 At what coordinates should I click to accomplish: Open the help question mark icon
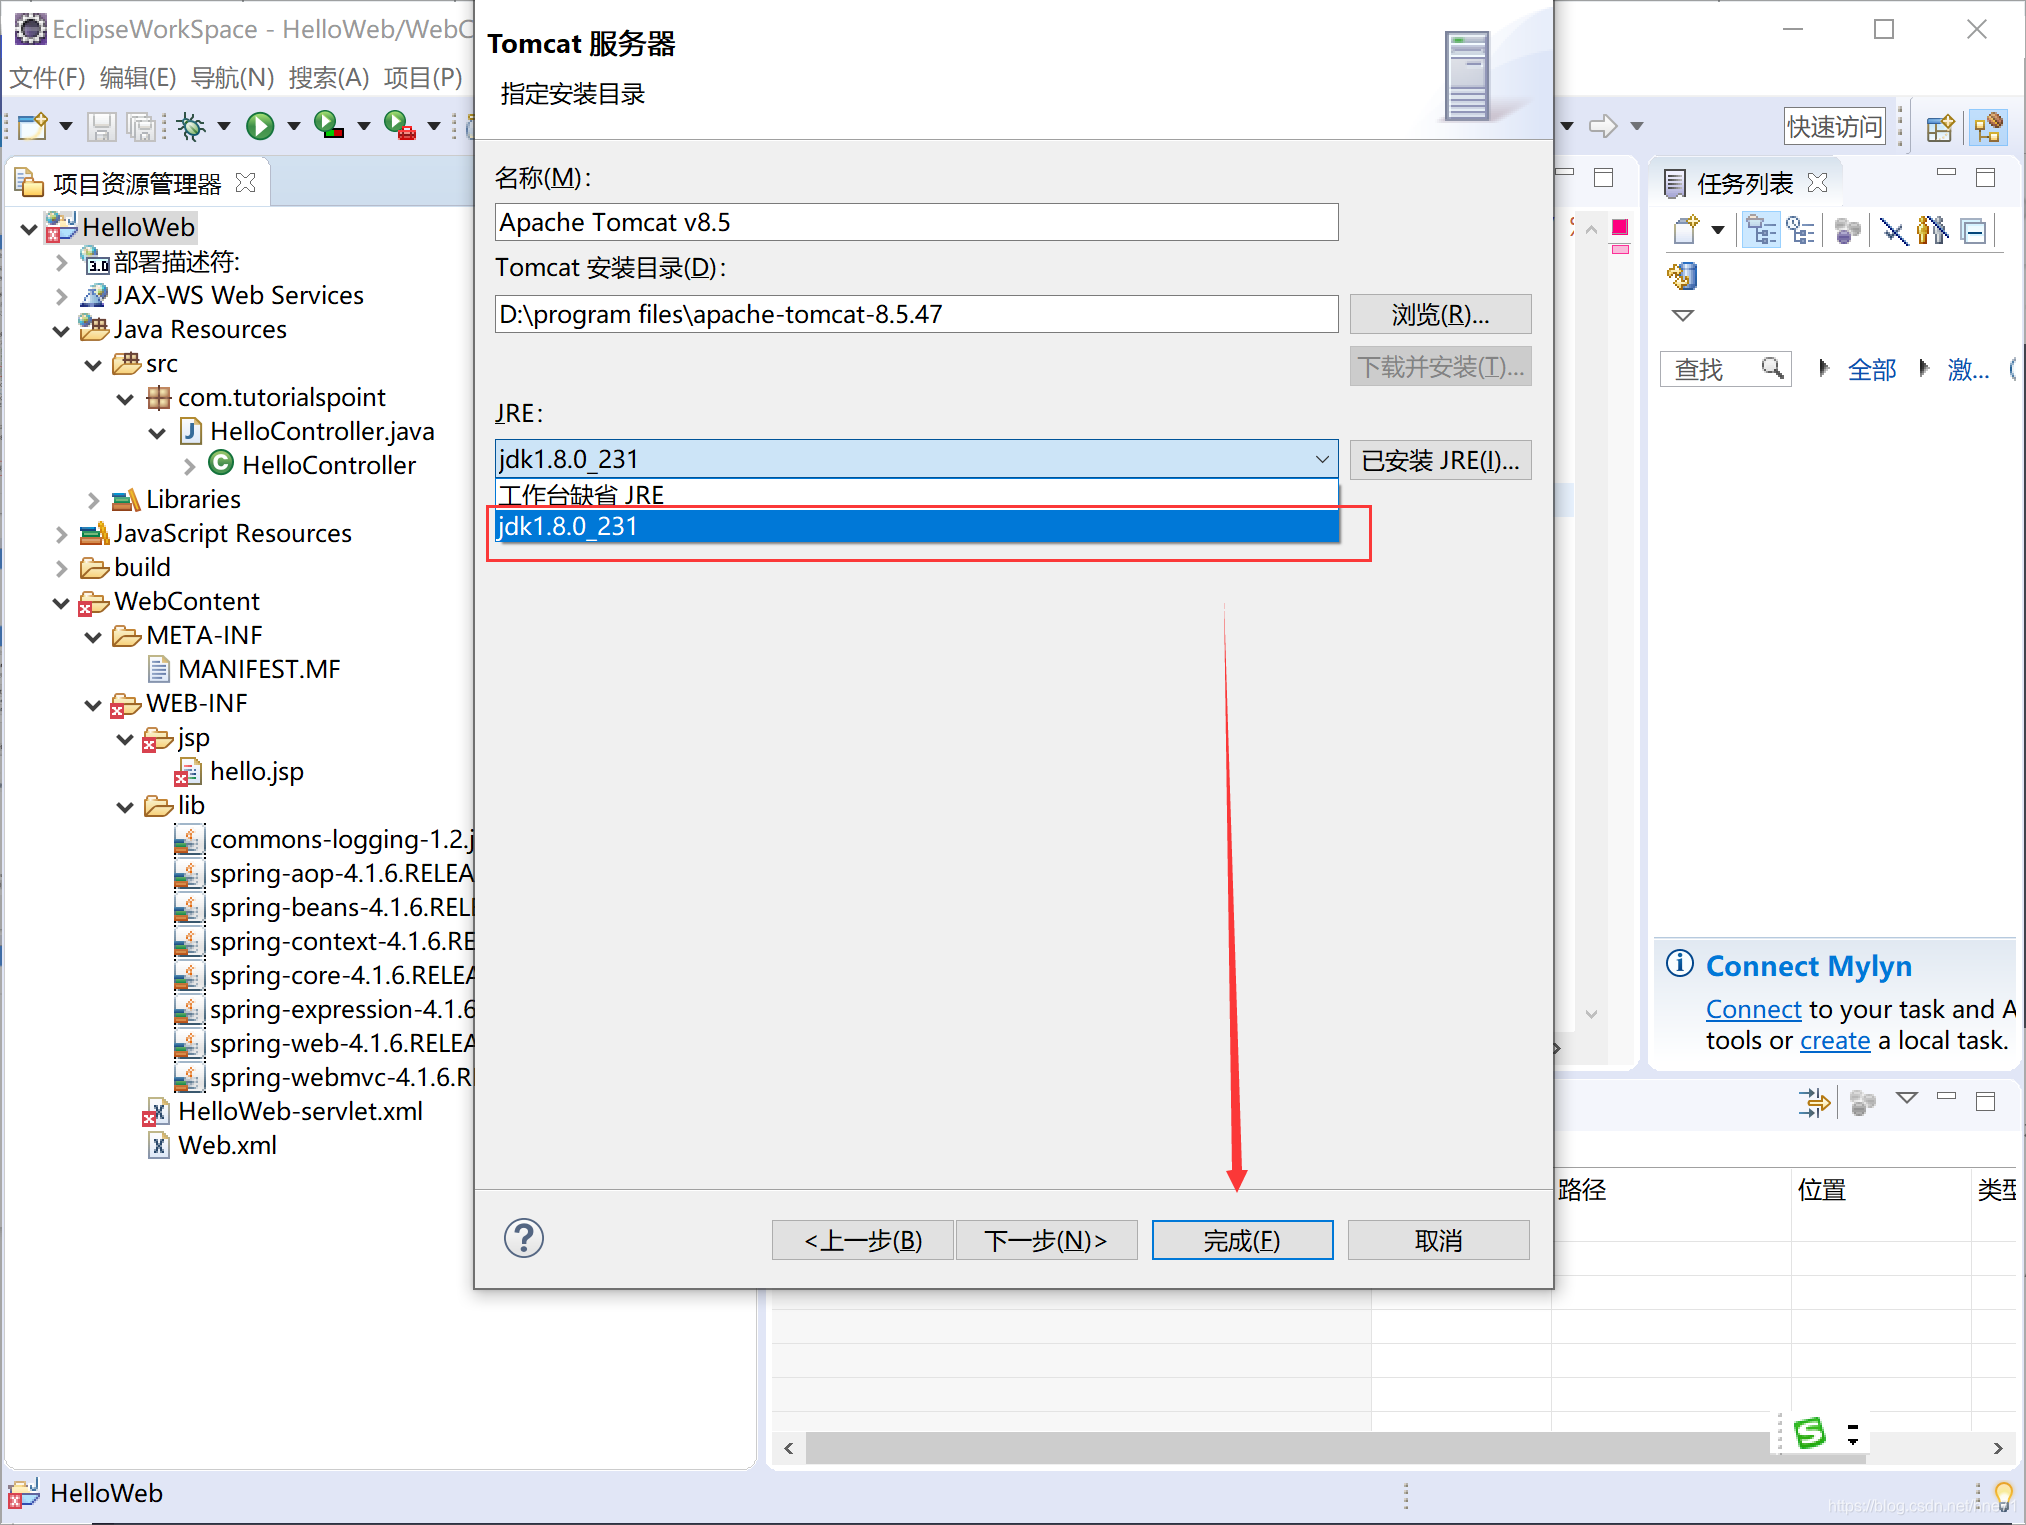pyautogui.click(x=523, y=1238)
